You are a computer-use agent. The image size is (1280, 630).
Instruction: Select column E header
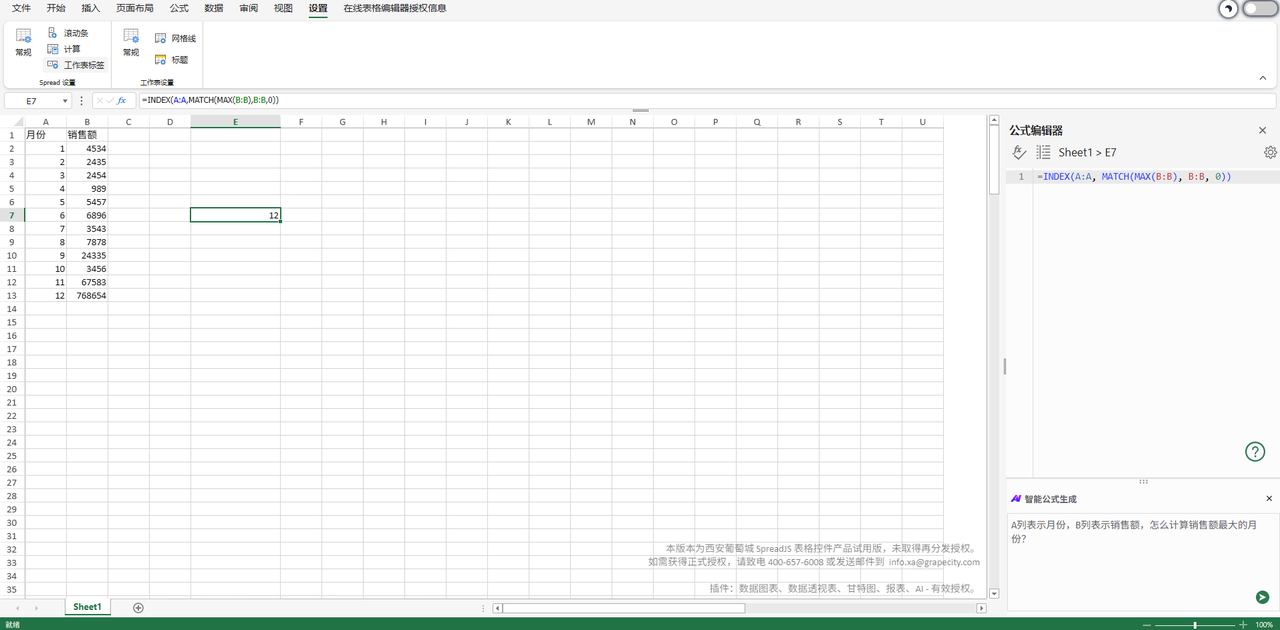(x=235, y=122)
